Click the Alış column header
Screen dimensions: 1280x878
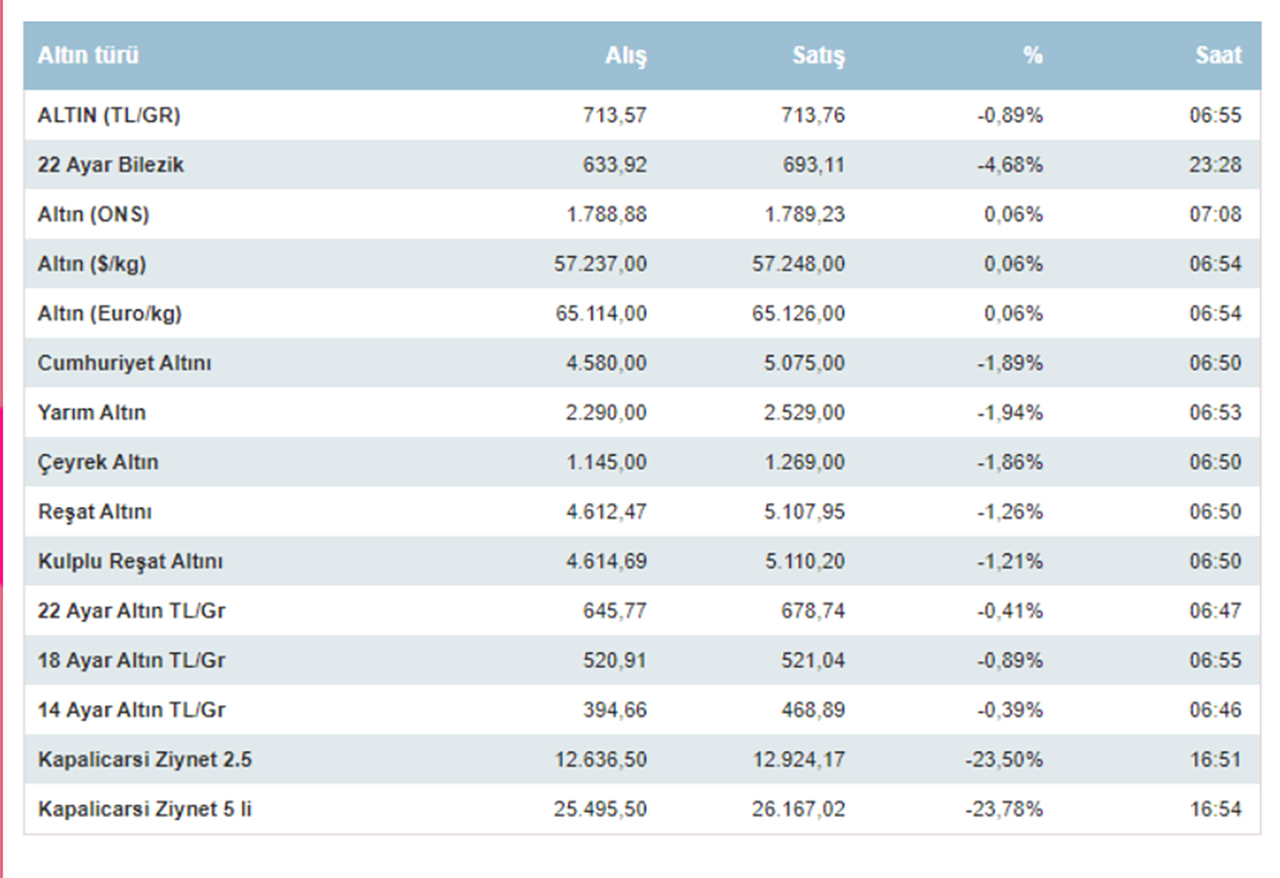626,56
